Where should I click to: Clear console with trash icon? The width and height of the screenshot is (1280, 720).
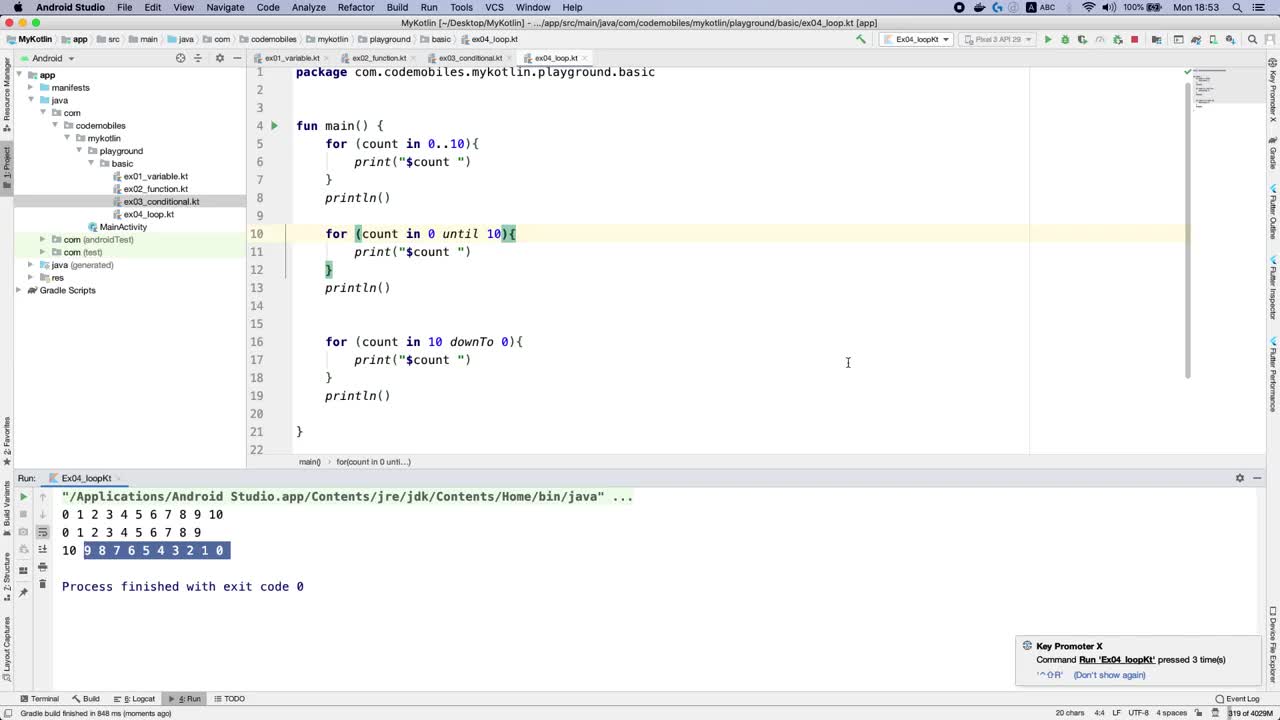point(42,584)
